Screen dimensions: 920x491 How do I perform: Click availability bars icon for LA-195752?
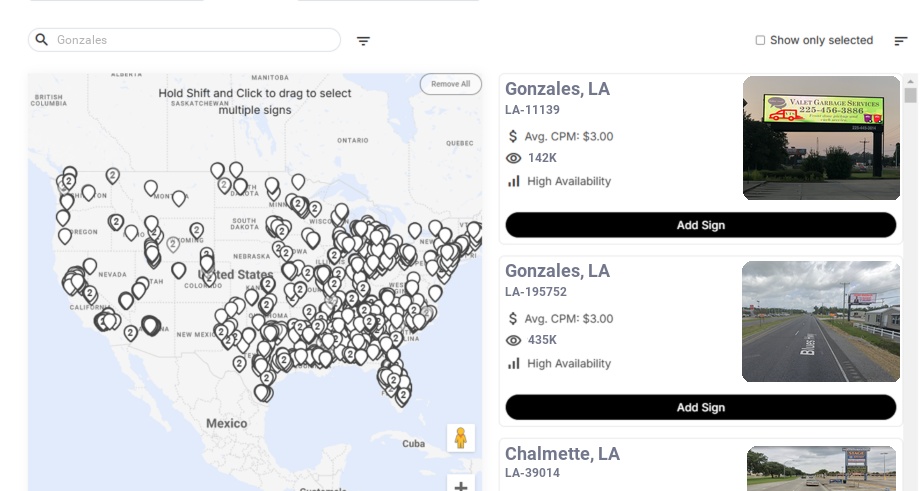(514, 363)
